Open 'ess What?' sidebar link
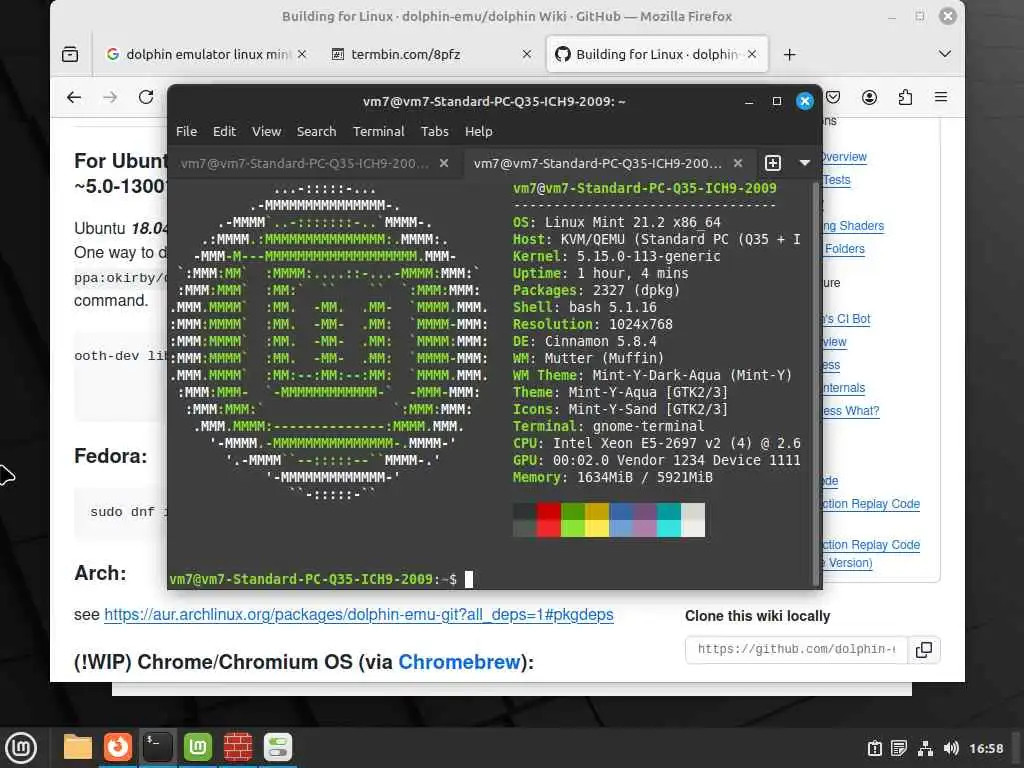 click(x=851, y=411)
